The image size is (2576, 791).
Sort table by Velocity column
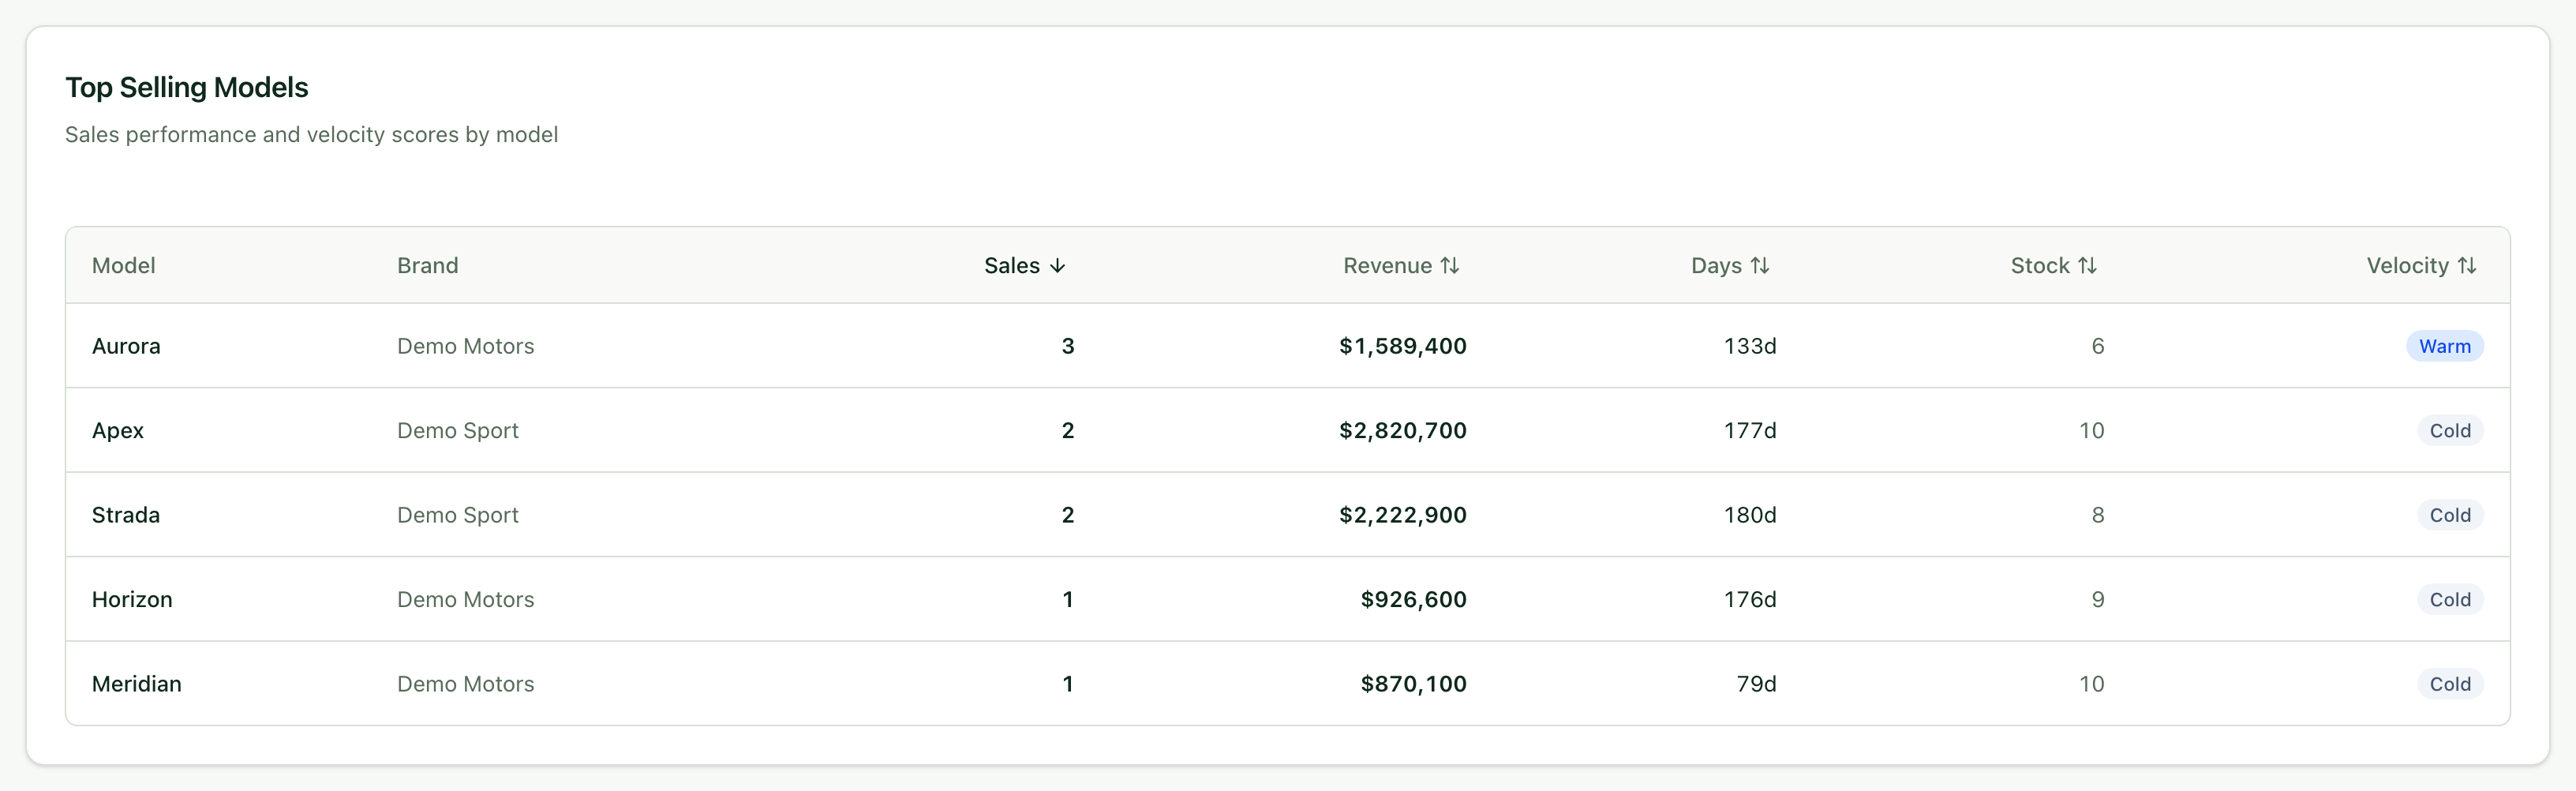point(2421,266)
